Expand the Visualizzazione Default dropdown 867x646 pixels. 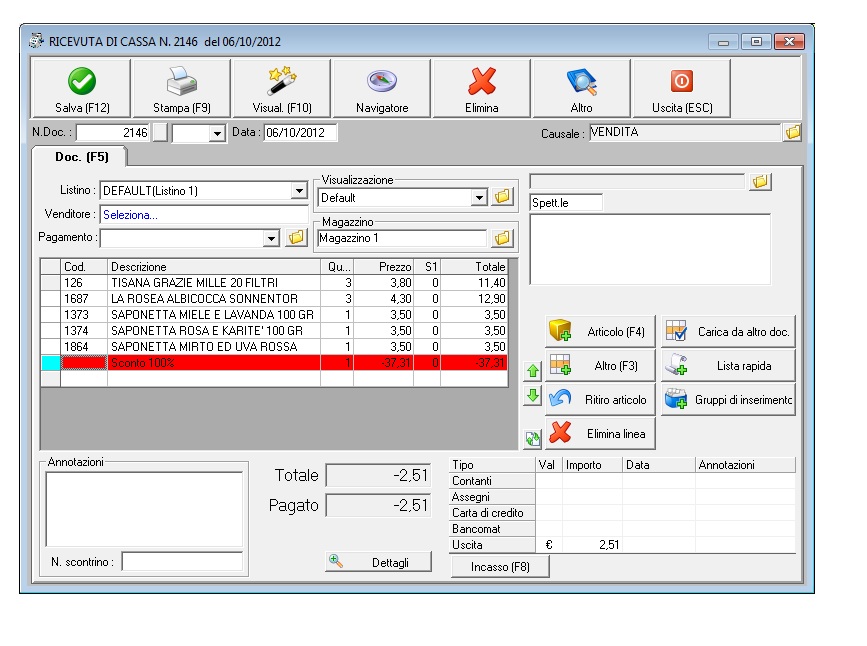pyautogui.click(x=479, y=198)
